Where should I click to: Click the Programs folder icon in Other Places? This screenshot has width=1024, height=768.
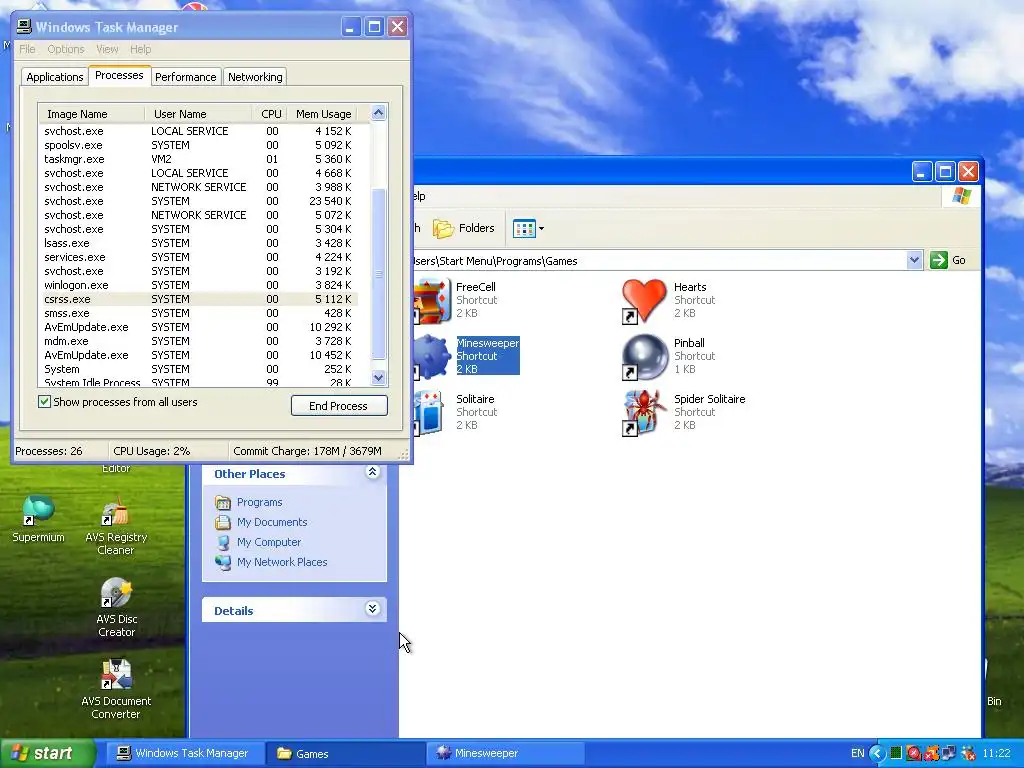(223, 502)
